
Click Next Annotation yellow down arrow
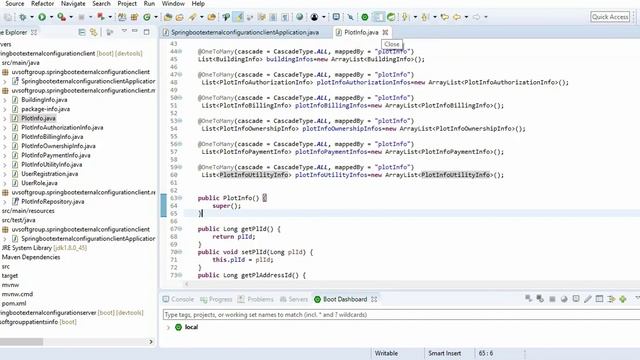coord(405,17)
